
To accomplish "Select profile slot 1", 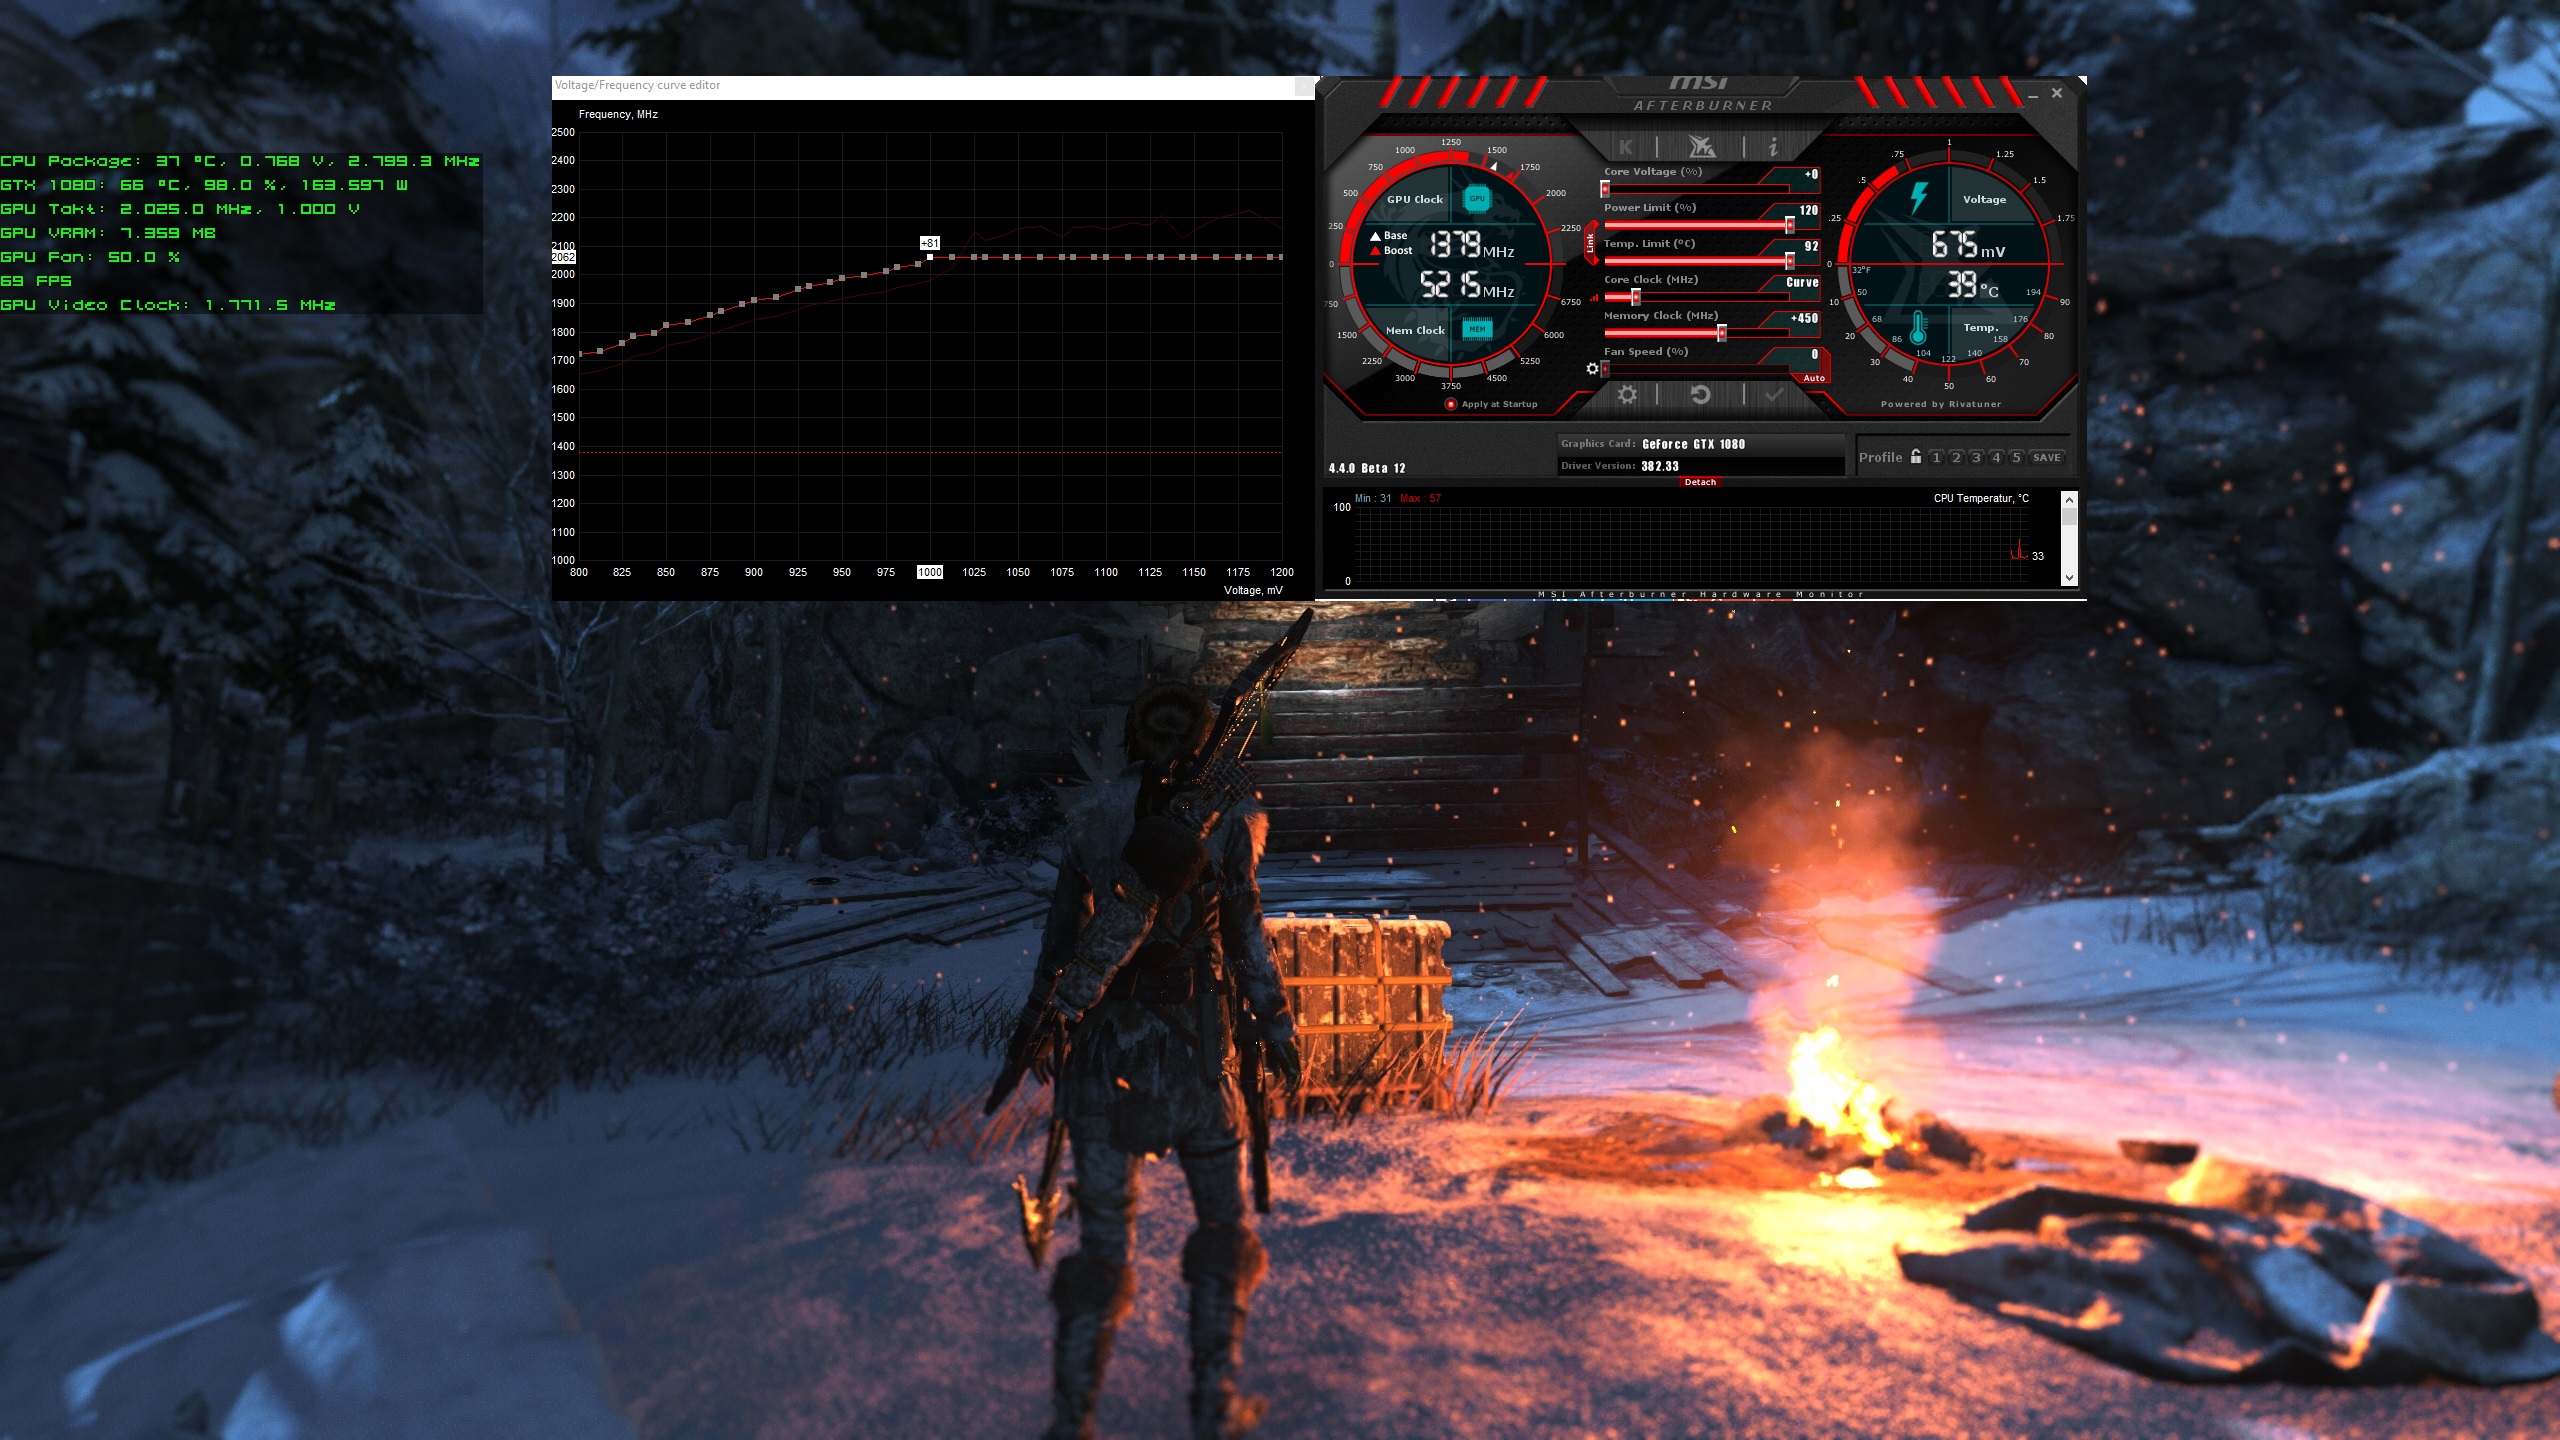I will click(x=1937, y=458).
